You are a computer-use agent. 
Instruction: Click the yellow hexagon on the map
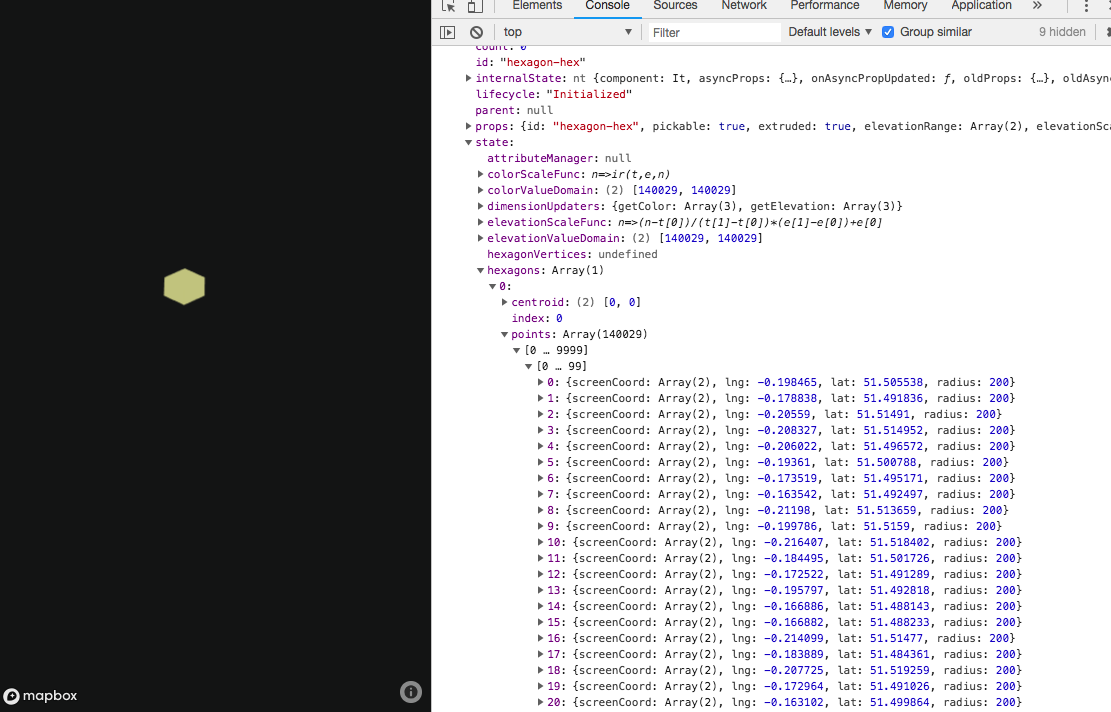coord(184,286)
